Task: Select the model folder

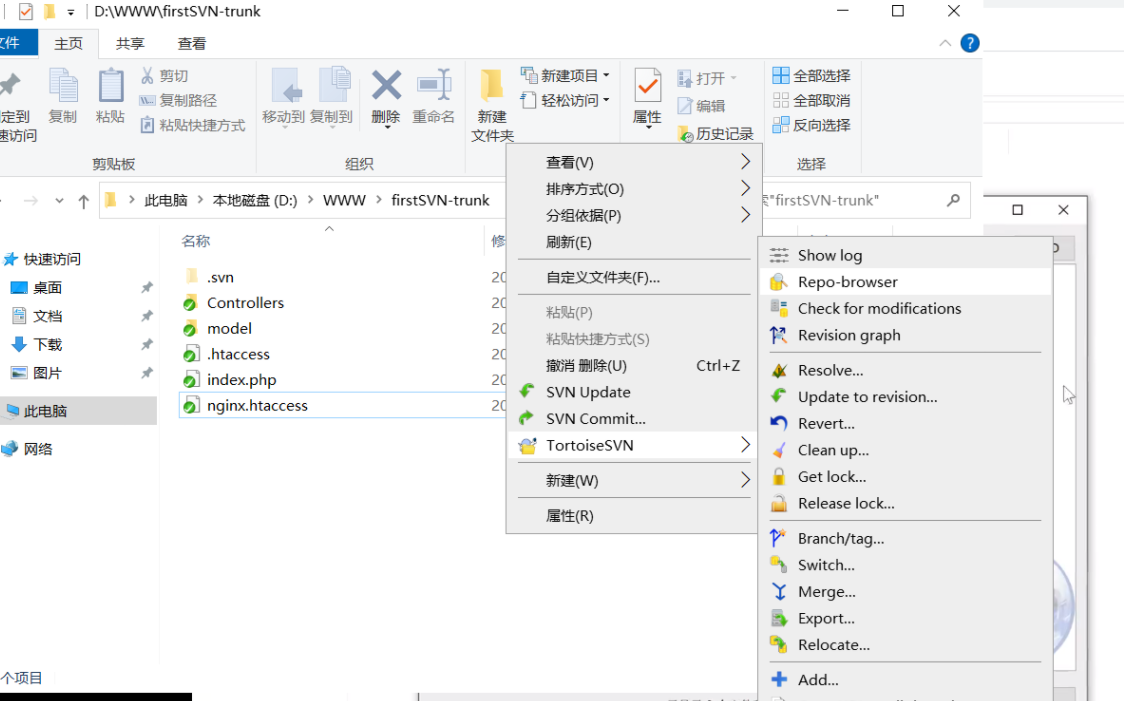Action: coord(229,328)
